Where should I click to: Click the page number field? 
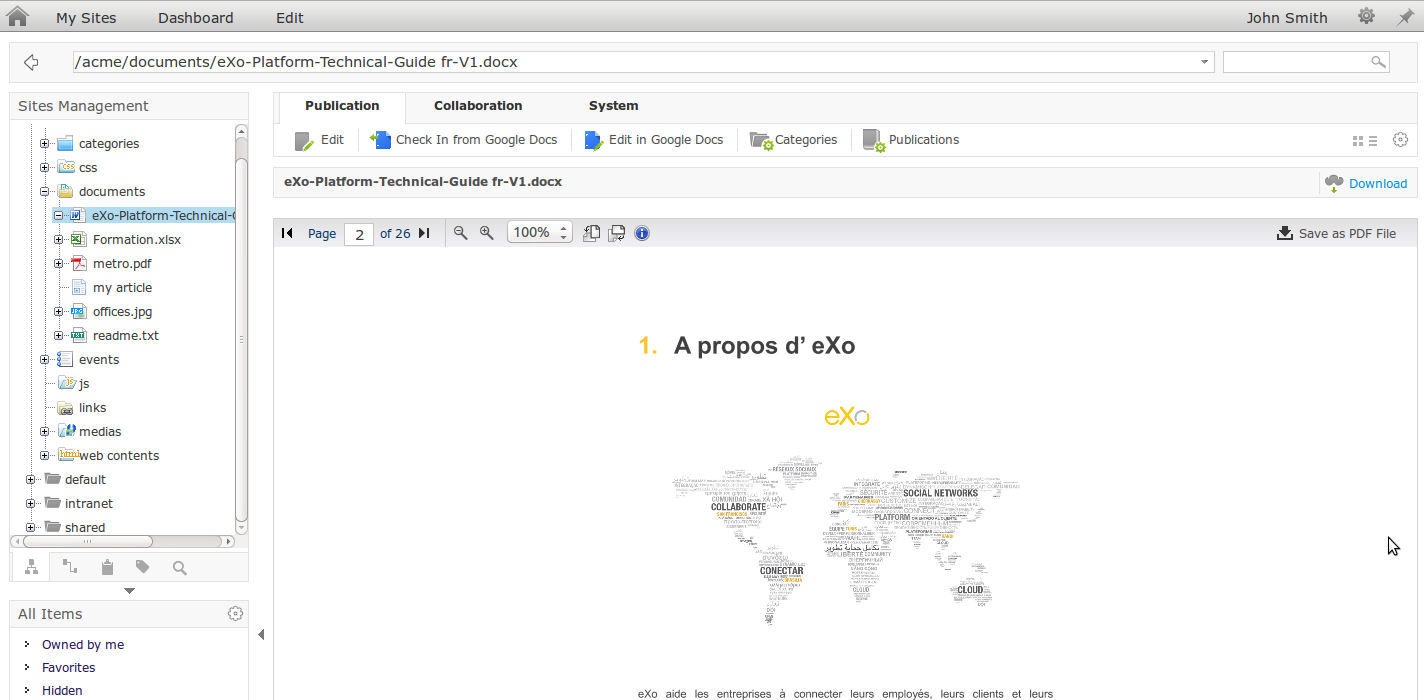point(359,234)
